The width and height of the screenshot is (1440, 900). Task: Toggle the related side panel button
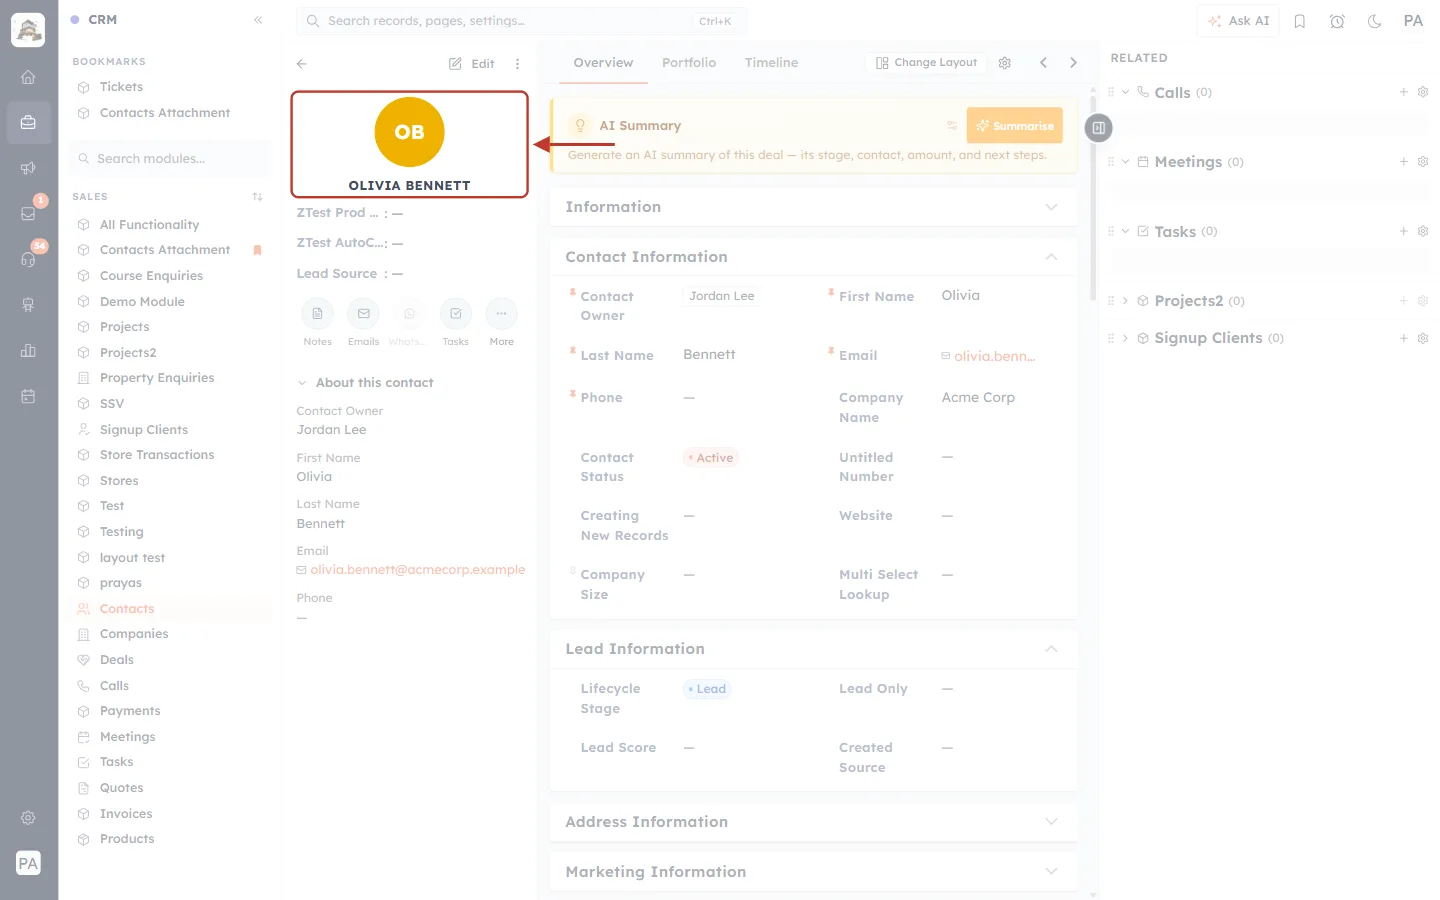1098,128
